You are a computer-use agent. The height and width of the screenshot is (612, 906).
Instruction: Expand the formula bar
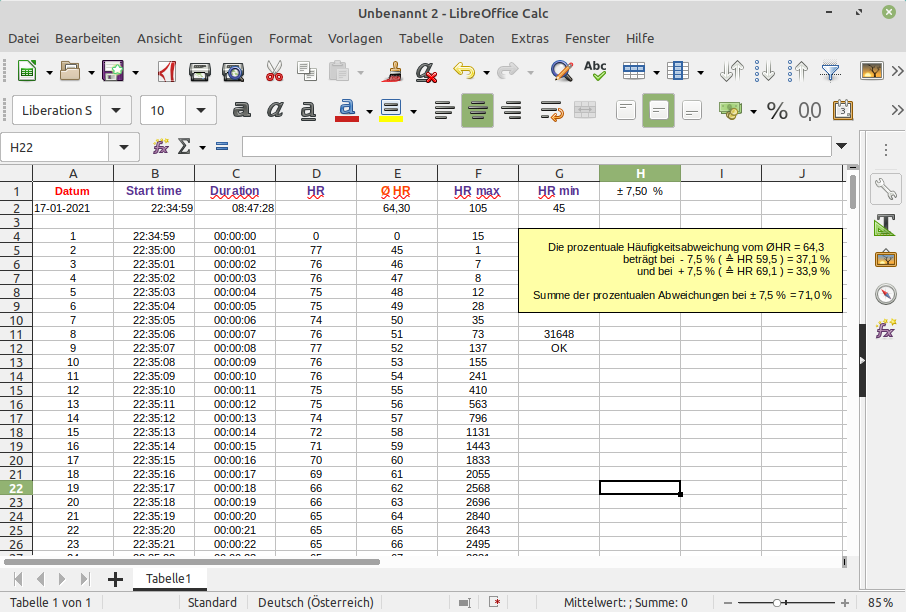coord(842,147)
